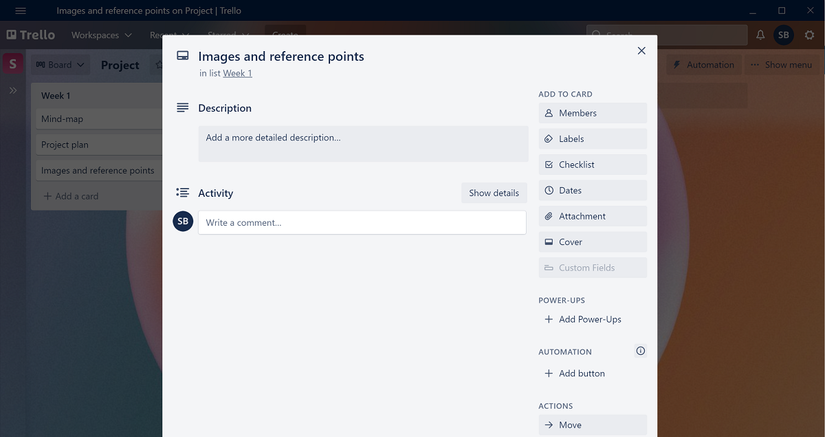Click Add Power-Ups

pyautogui.click(x=582, y=319)
